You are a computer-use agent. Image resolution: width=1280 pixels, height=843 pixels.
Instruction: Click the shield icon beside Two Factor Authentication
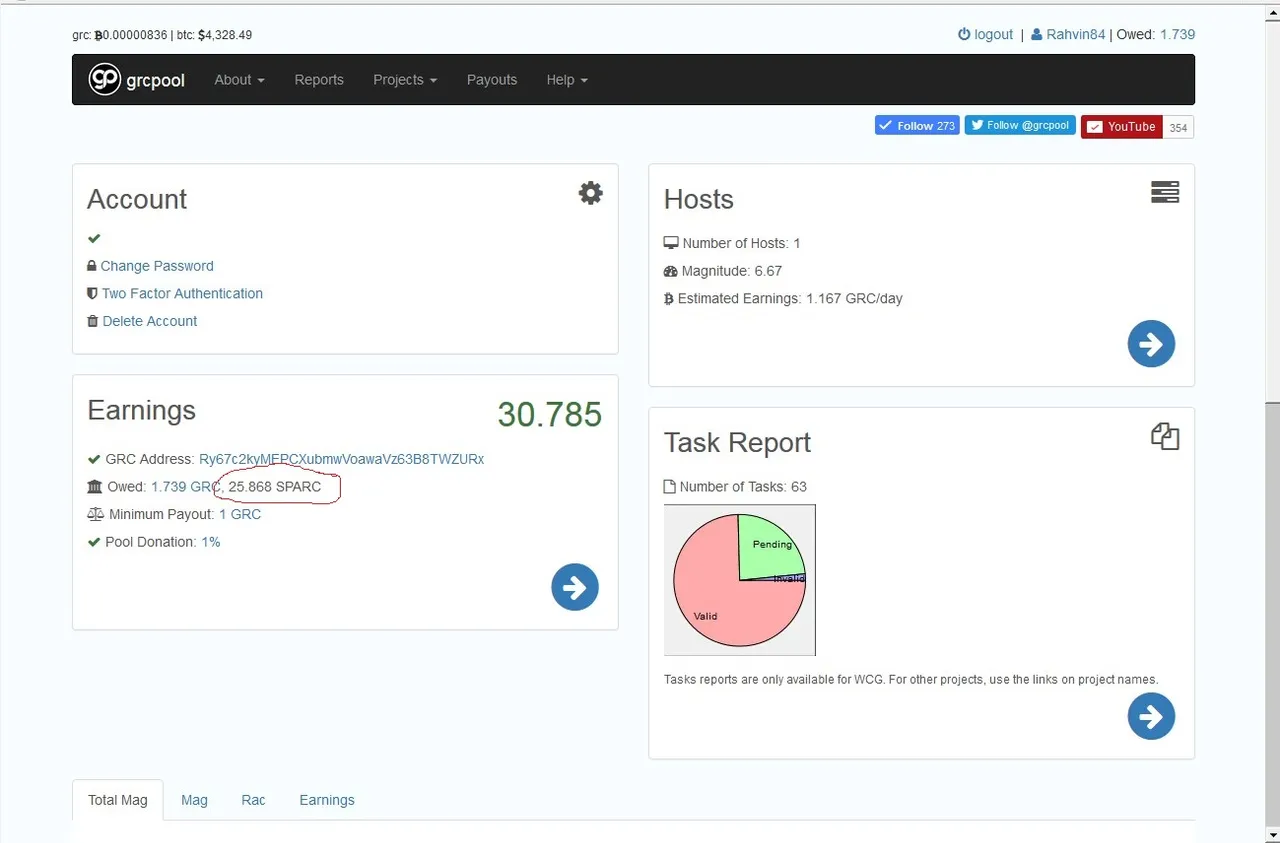tap(93, 293)
